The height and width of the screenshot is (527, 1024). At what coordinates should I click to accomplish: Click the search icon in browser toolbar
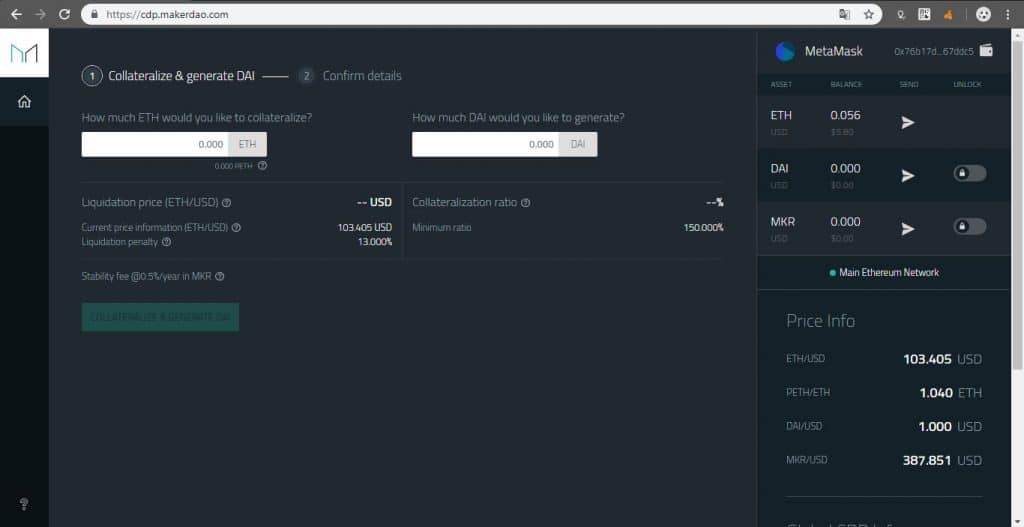(x=901, y=14)
